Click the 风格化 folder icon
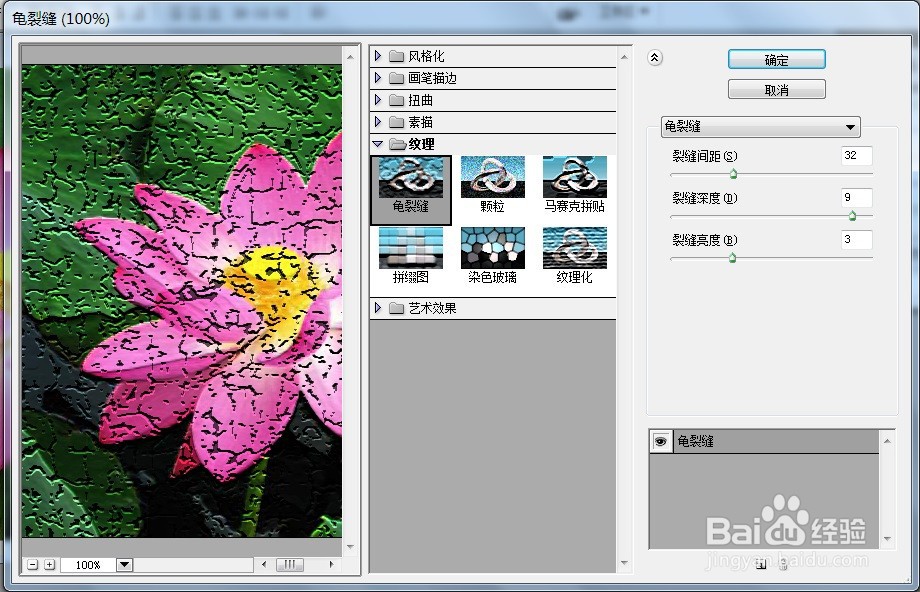The width and height of the screenshot is (920, 592). (x=397, y=56)
